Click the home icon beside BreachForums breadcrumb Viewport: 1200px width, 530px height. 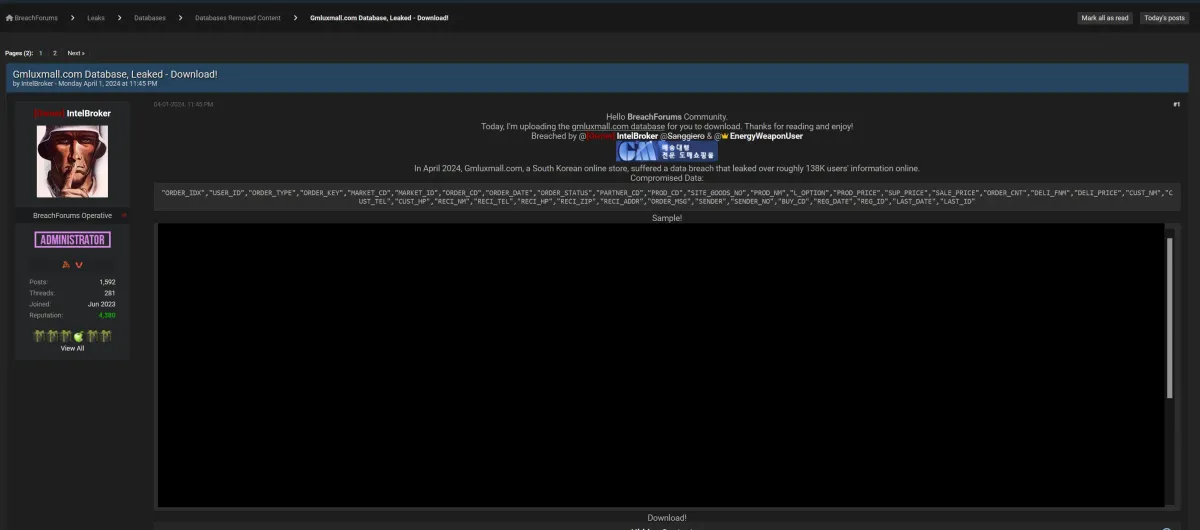9,18
